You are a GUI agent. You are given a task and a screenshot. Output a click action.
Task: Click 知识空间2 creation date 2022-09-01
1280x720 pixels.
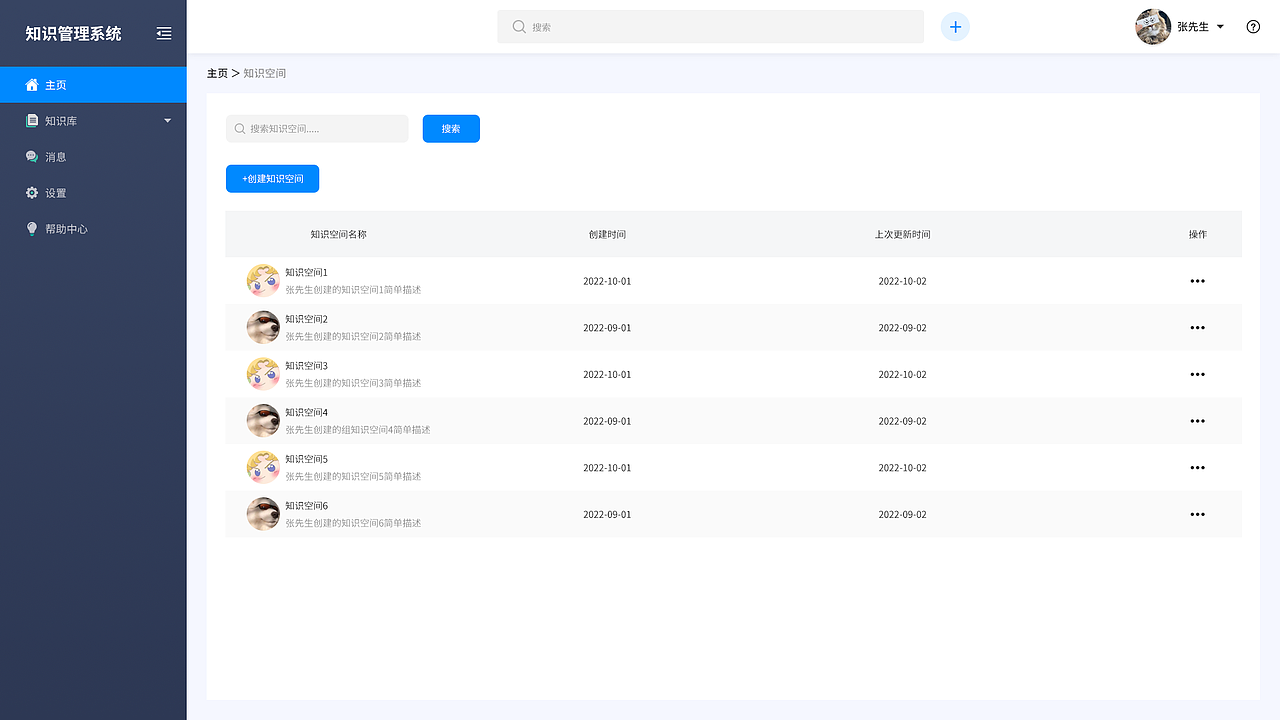[x=607, y=328]
